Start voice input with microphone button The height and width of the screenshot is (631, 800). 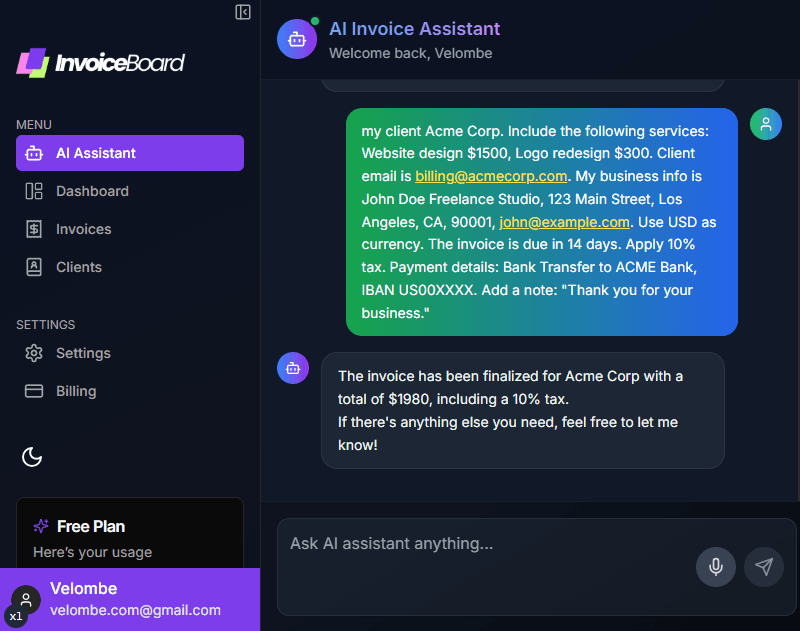click(716, 567)
